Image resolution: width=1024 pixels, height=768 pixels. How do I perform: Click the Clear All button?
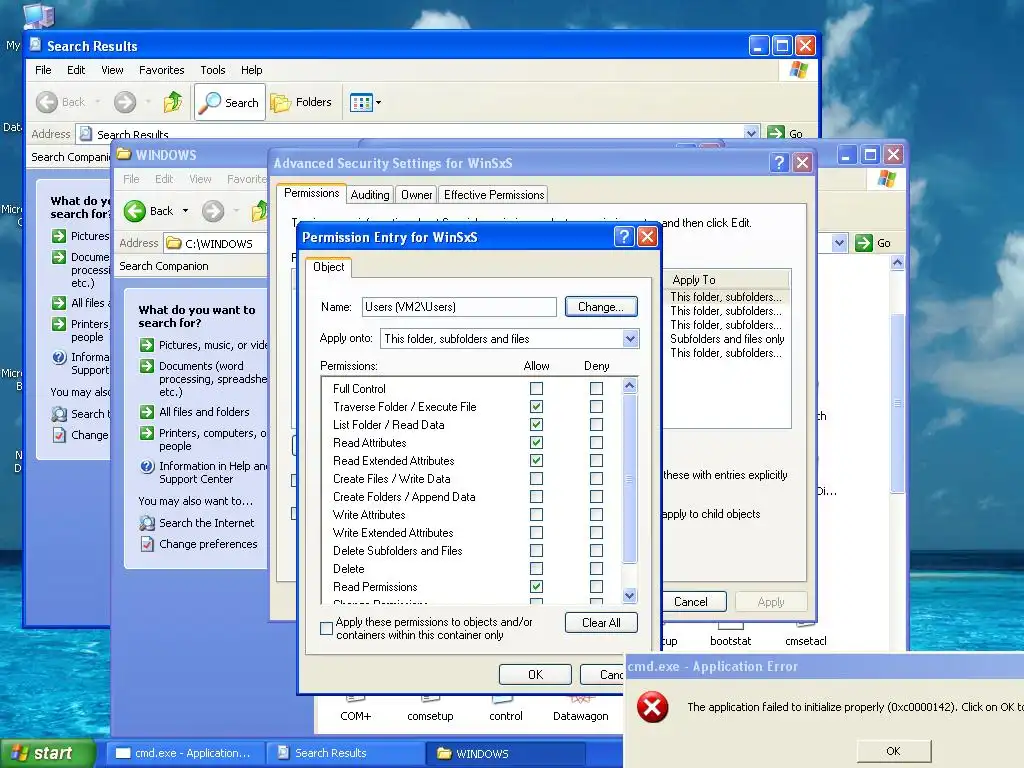(x=601, y=623)
